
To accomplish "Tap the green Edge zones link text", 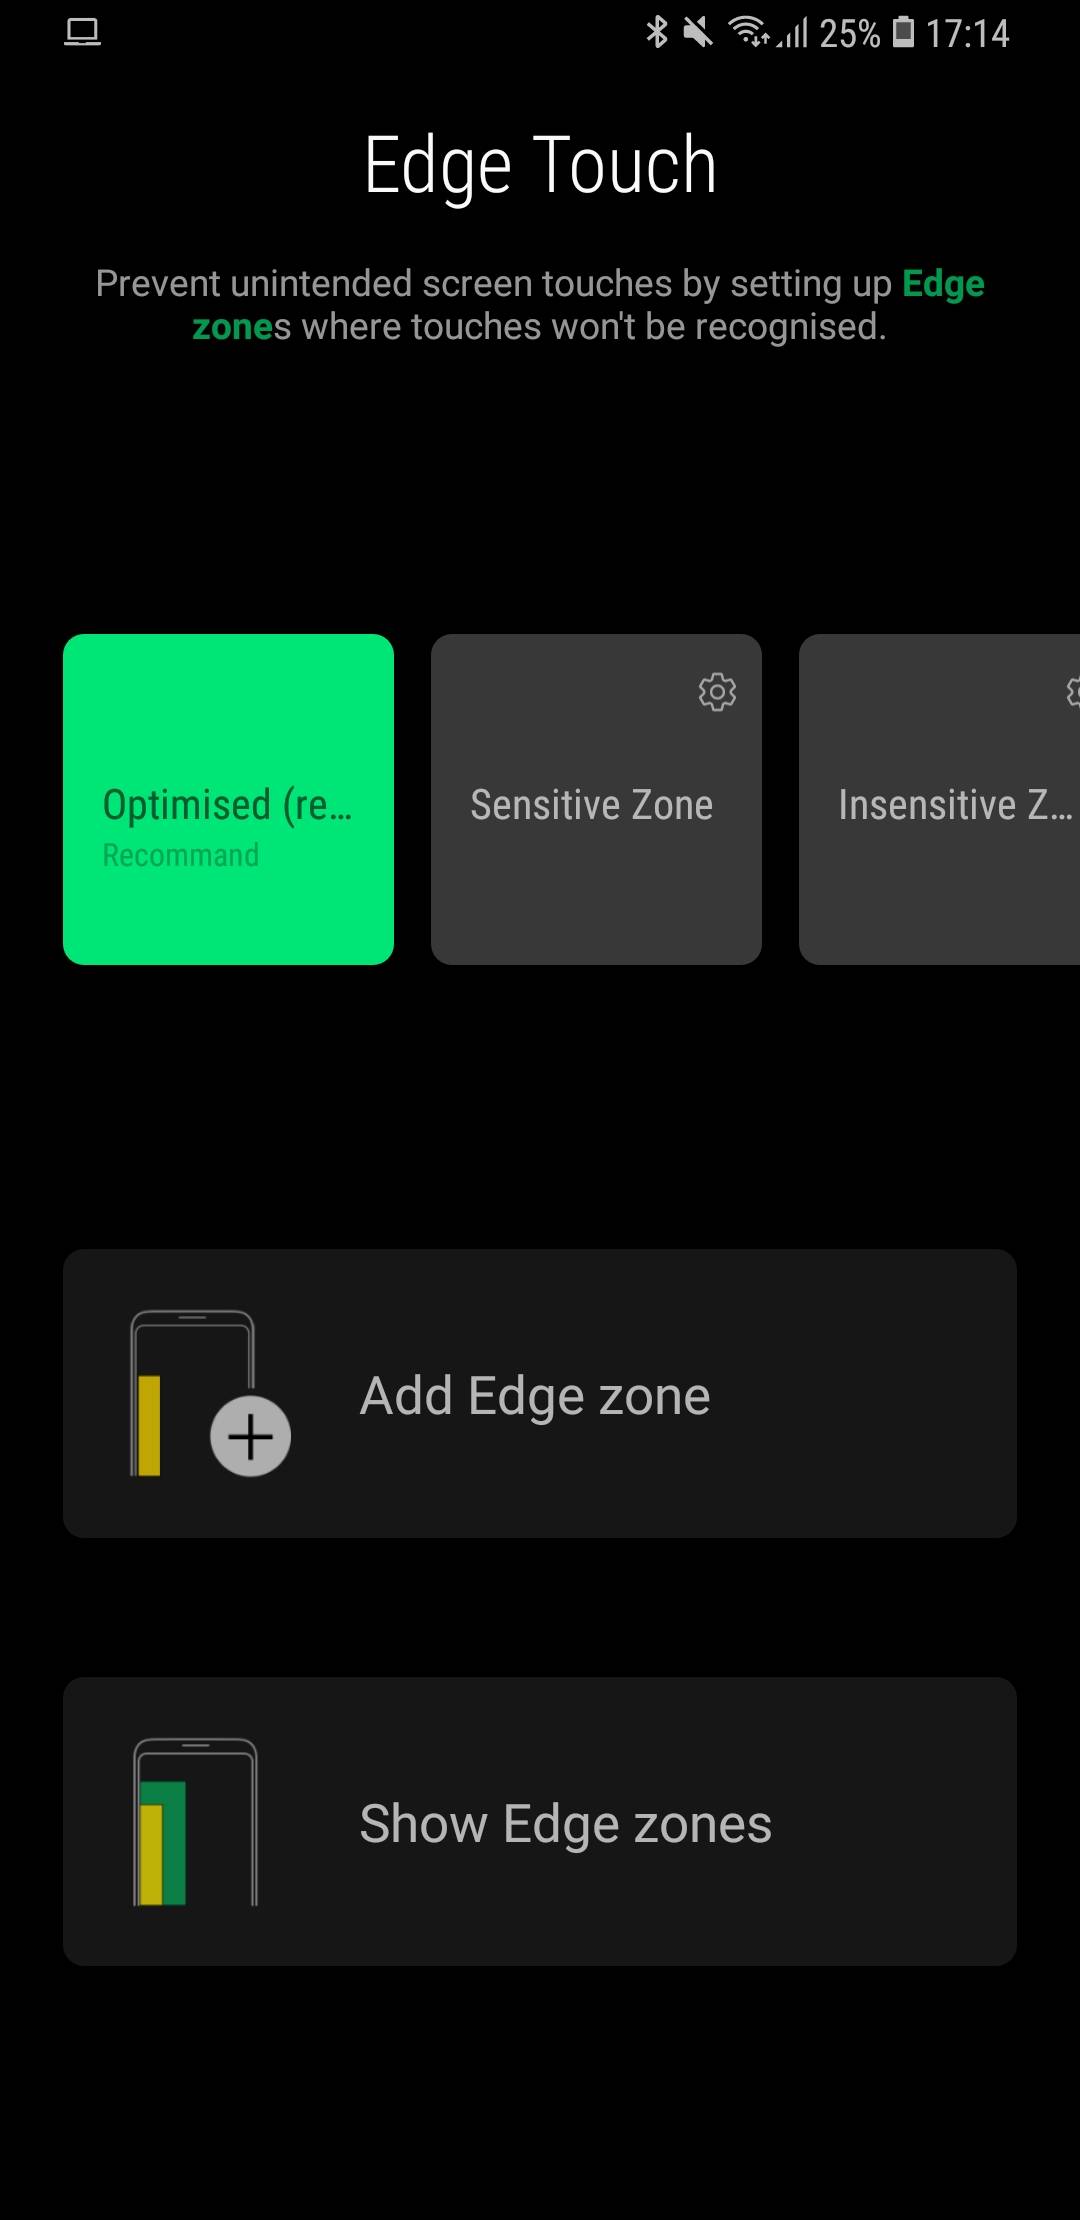I will pos(942,284).
